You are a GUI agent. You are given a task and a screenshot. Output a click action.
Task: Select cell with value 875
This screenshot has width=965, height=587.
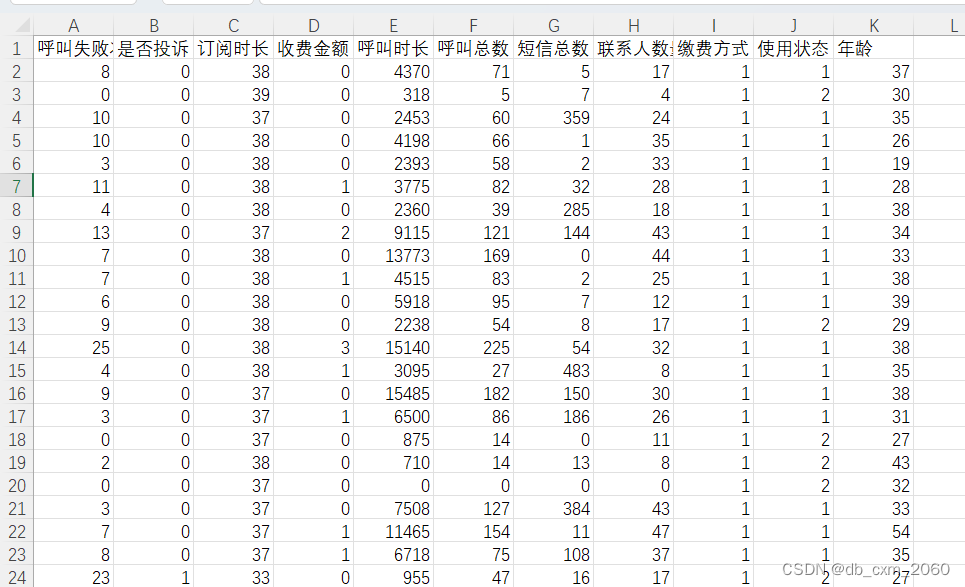pos(393,439)
